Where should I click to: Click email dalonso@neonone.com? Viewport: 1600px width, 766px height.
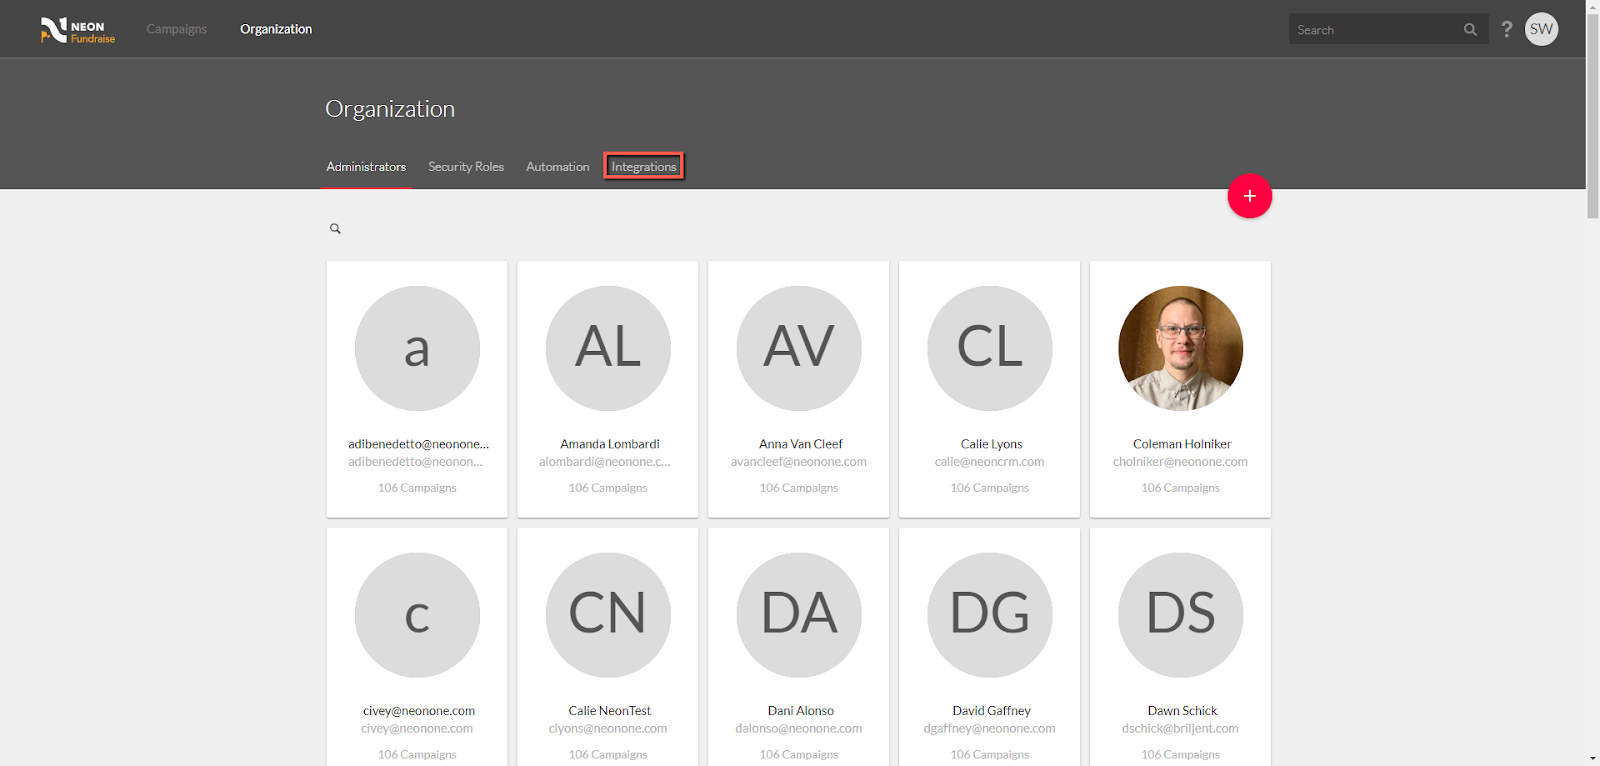(798, 729)
